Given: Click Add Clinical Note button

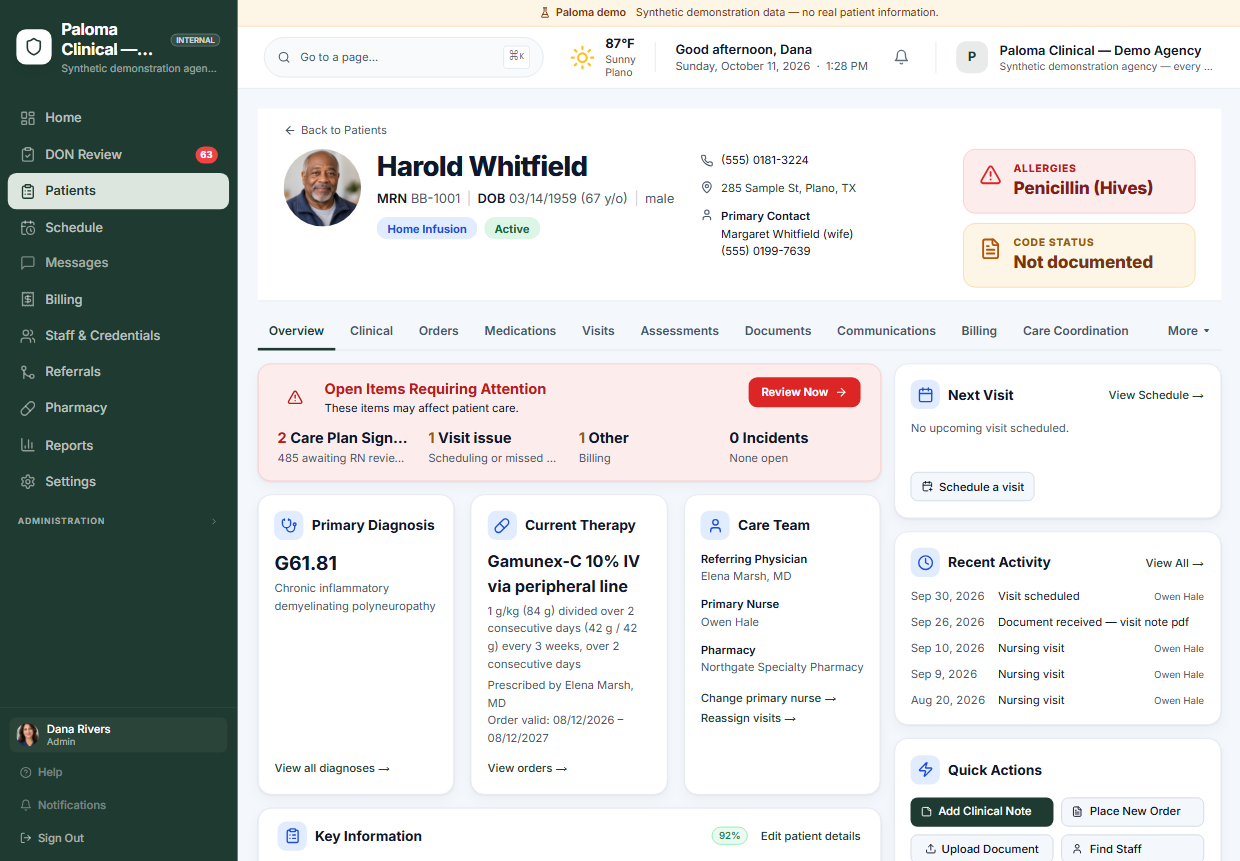Looking at the screenshot, I should [x=982, y=812].
